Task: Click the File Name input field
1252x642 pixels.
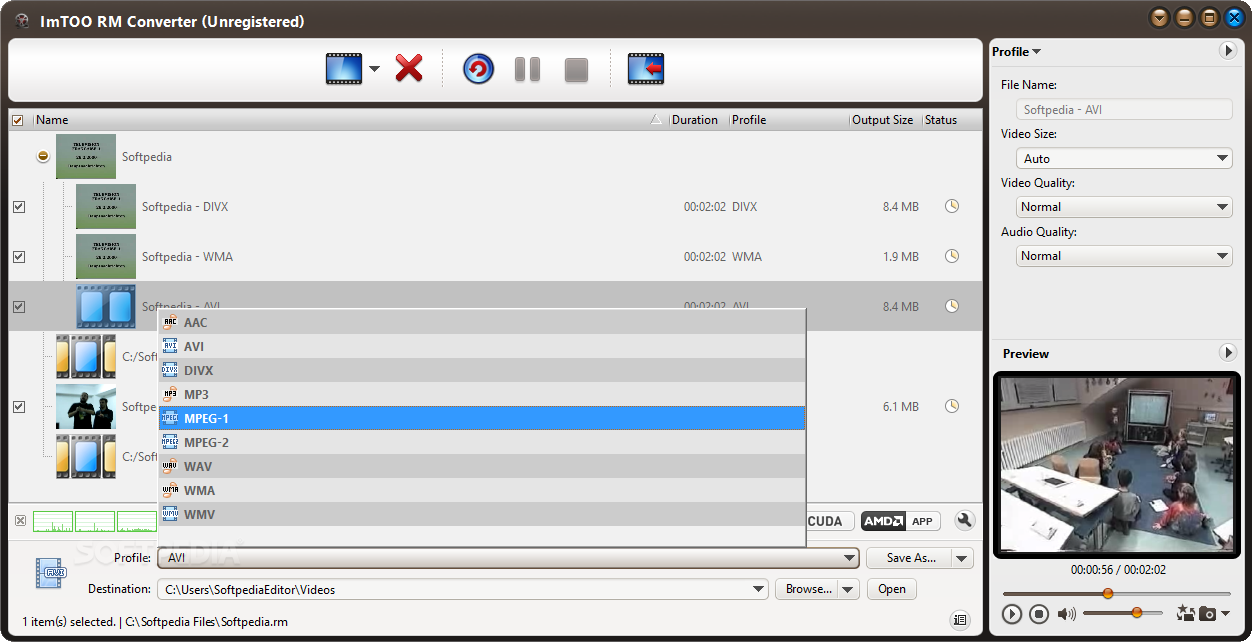Action: [x=1124, y=110]
